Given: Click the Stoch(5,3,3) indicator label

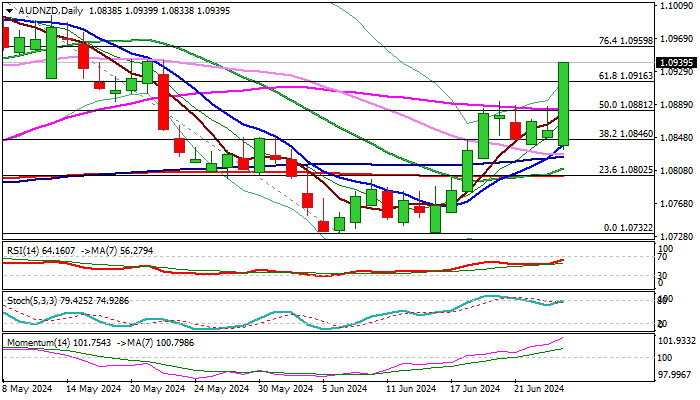Looking at the screenshot, I should click(x=32, y=301).
